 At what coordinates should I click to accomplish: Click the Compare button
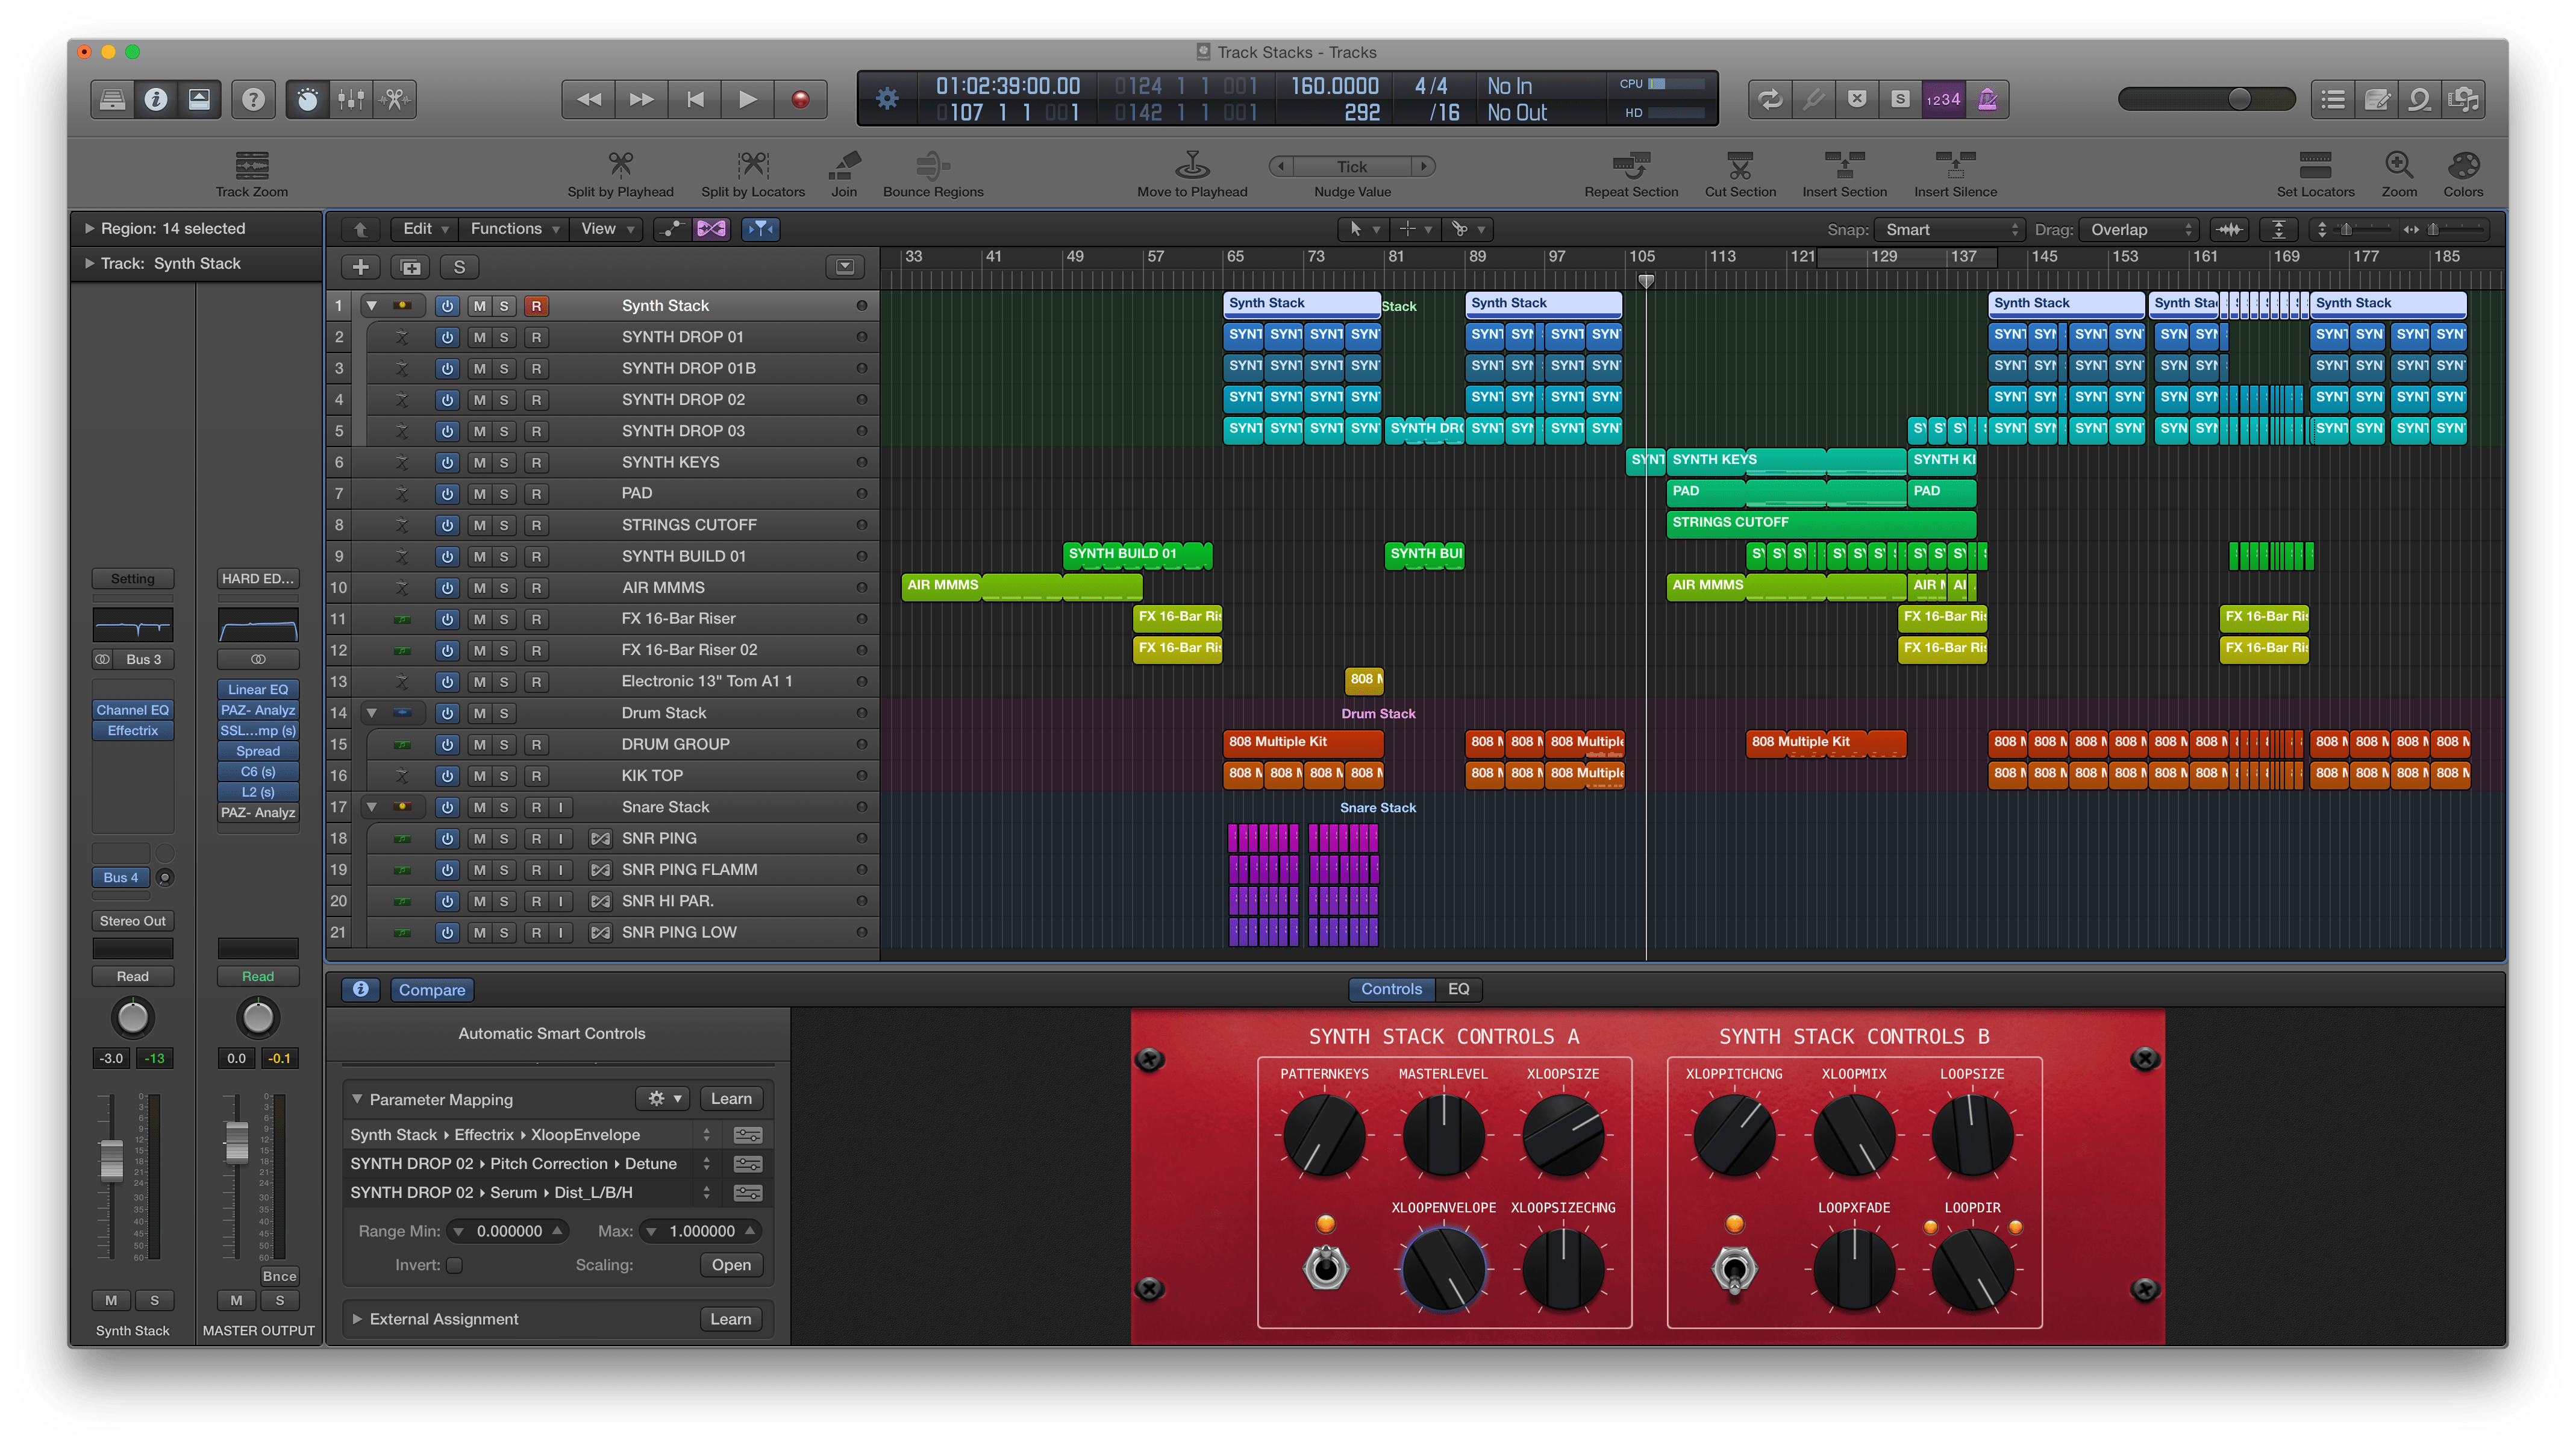[431, 989]
